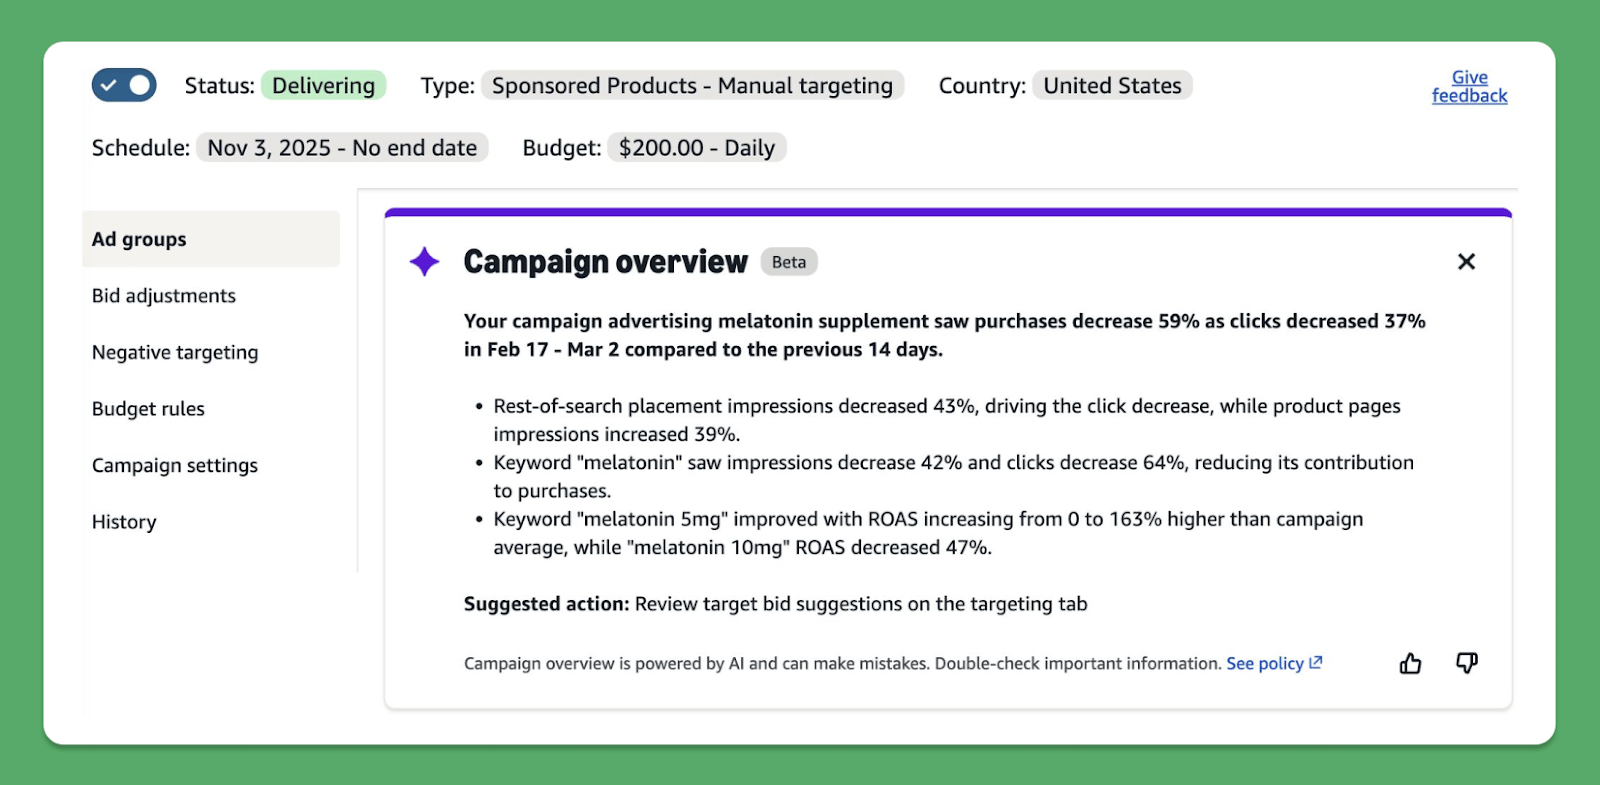Open the Give feedback link
This screenshot has height=785, width=1600.
tap(1469, 87)
